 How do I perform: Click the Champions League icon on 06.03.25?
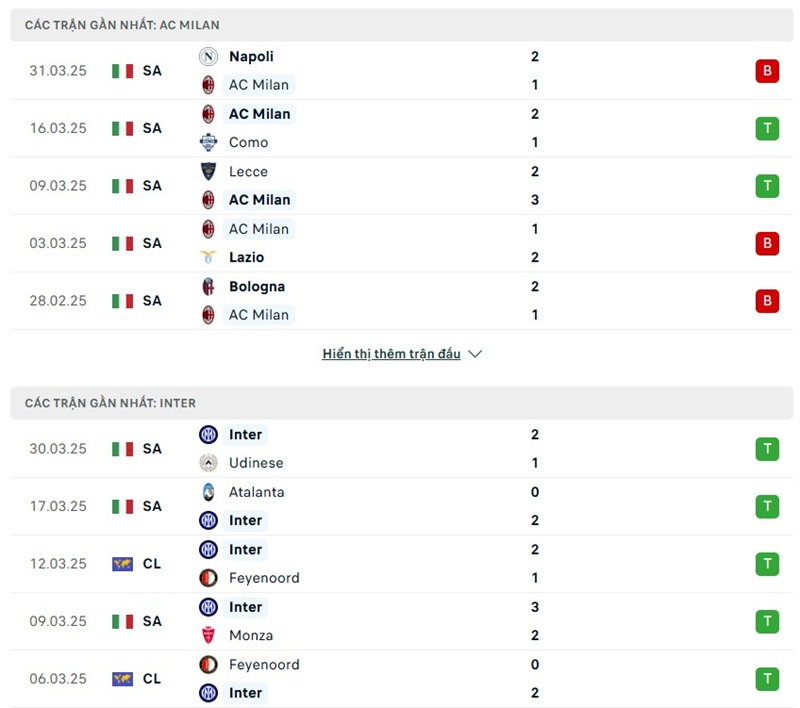pyautogui.click(x=122, y=679)
